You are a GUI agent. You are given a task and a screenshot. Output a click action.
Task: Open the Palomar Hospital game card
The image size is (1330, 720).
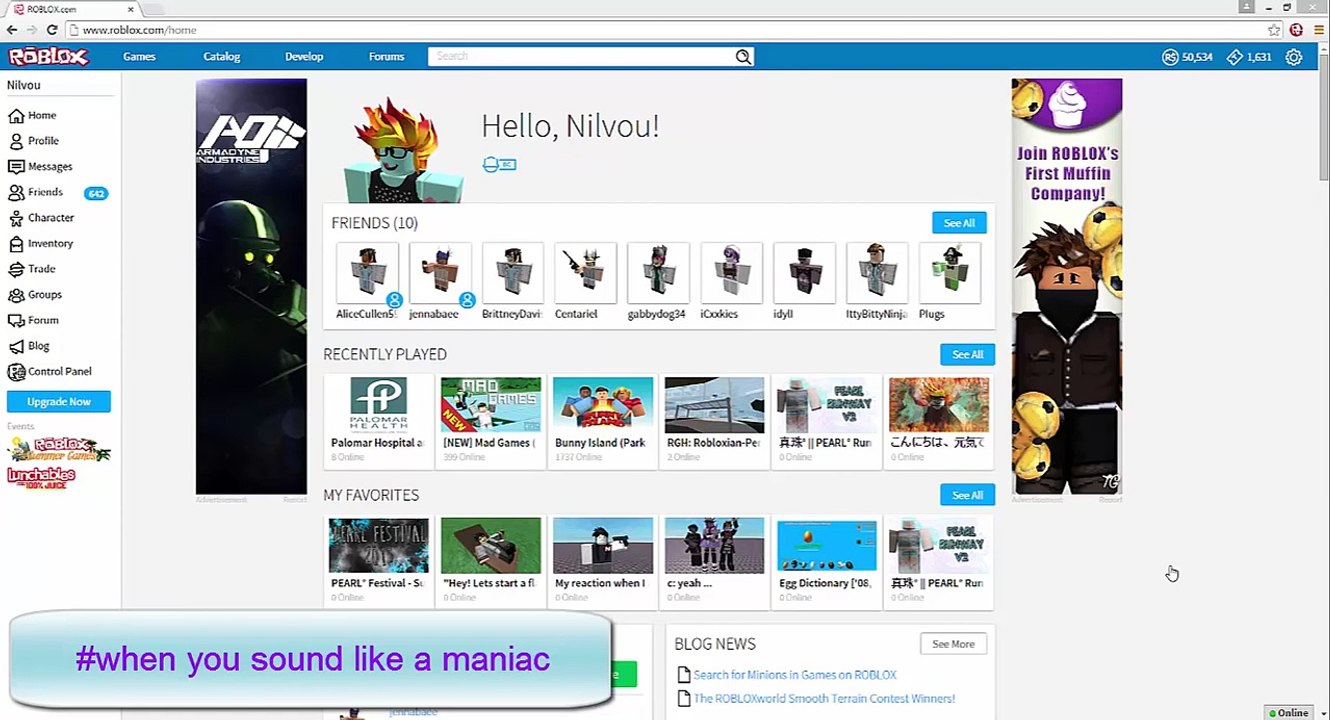pos(379,420)
